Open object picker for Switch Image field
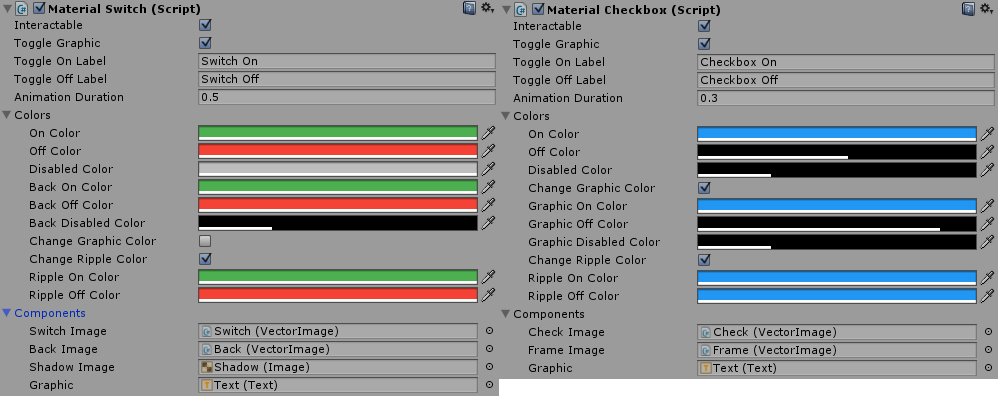 click(489, 331)
